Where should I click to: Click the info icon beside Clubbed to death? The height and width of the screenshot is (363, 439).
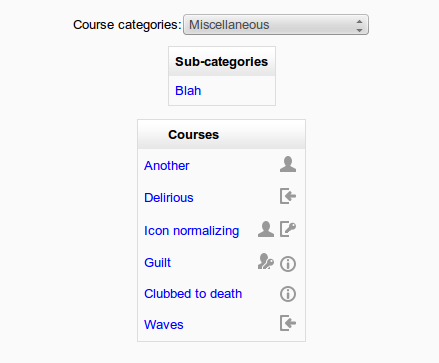pyautogui.click(x=288, y=294)
